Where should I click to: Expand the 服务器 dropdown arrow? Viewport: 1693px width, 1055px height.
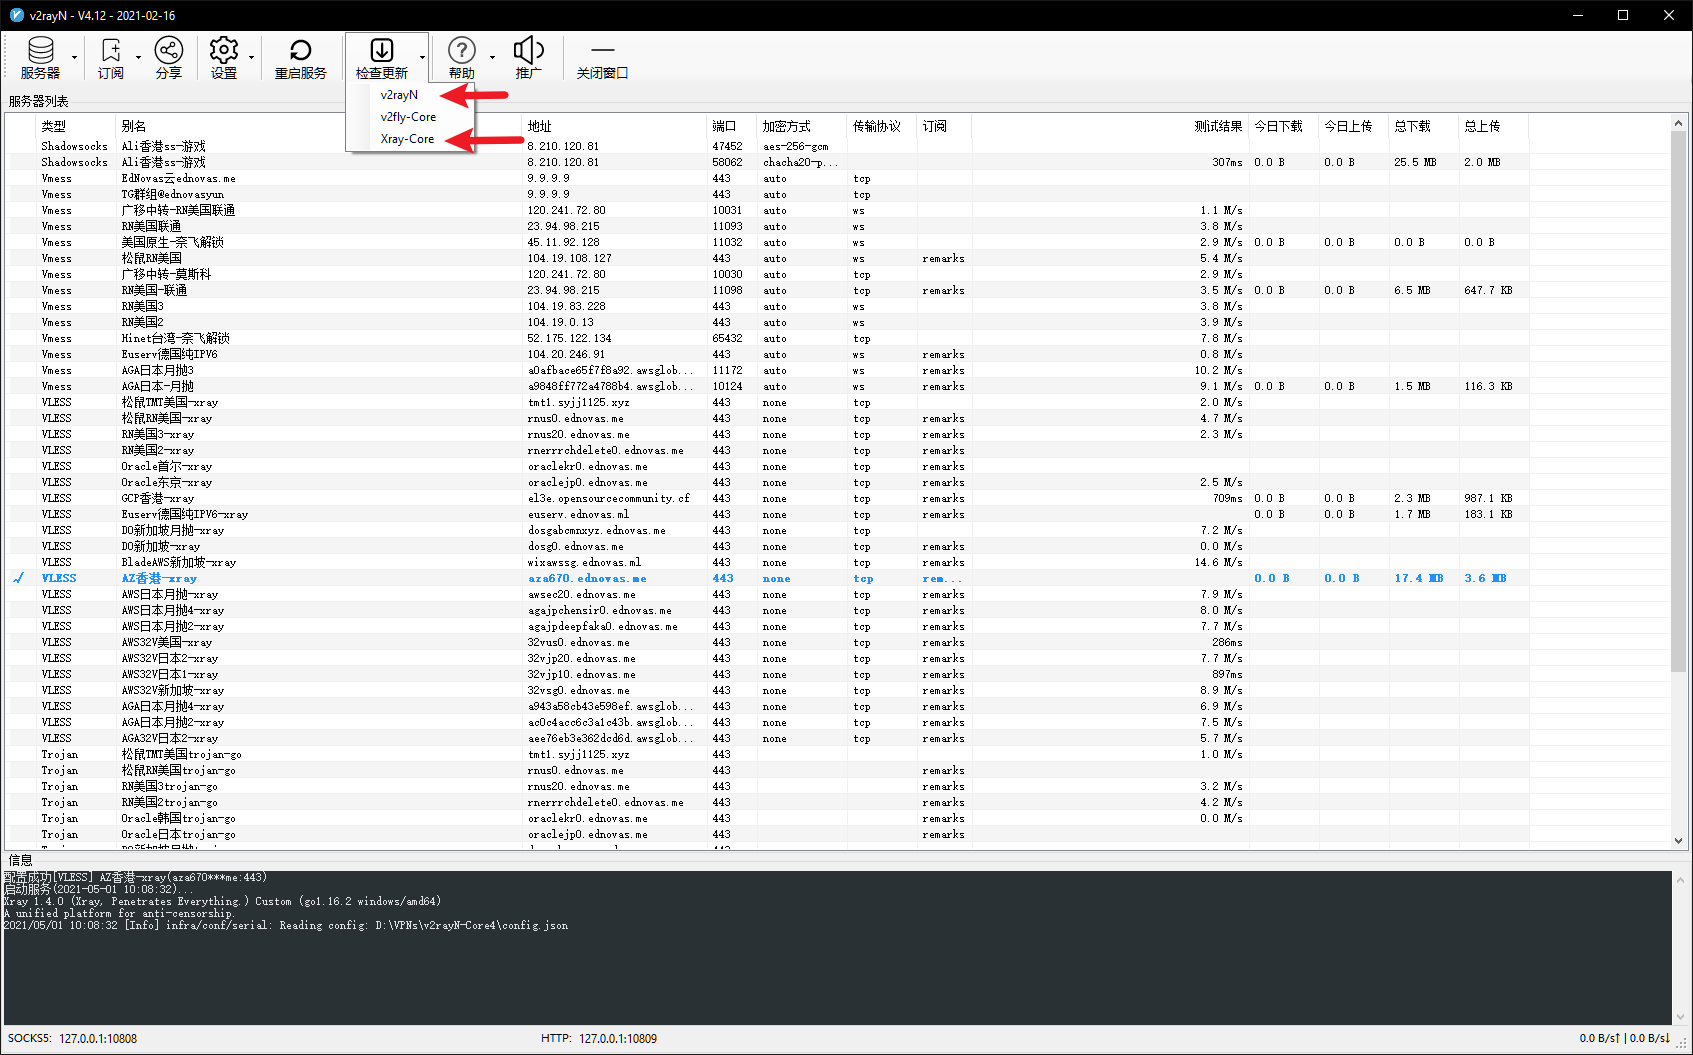coord(74,58)
